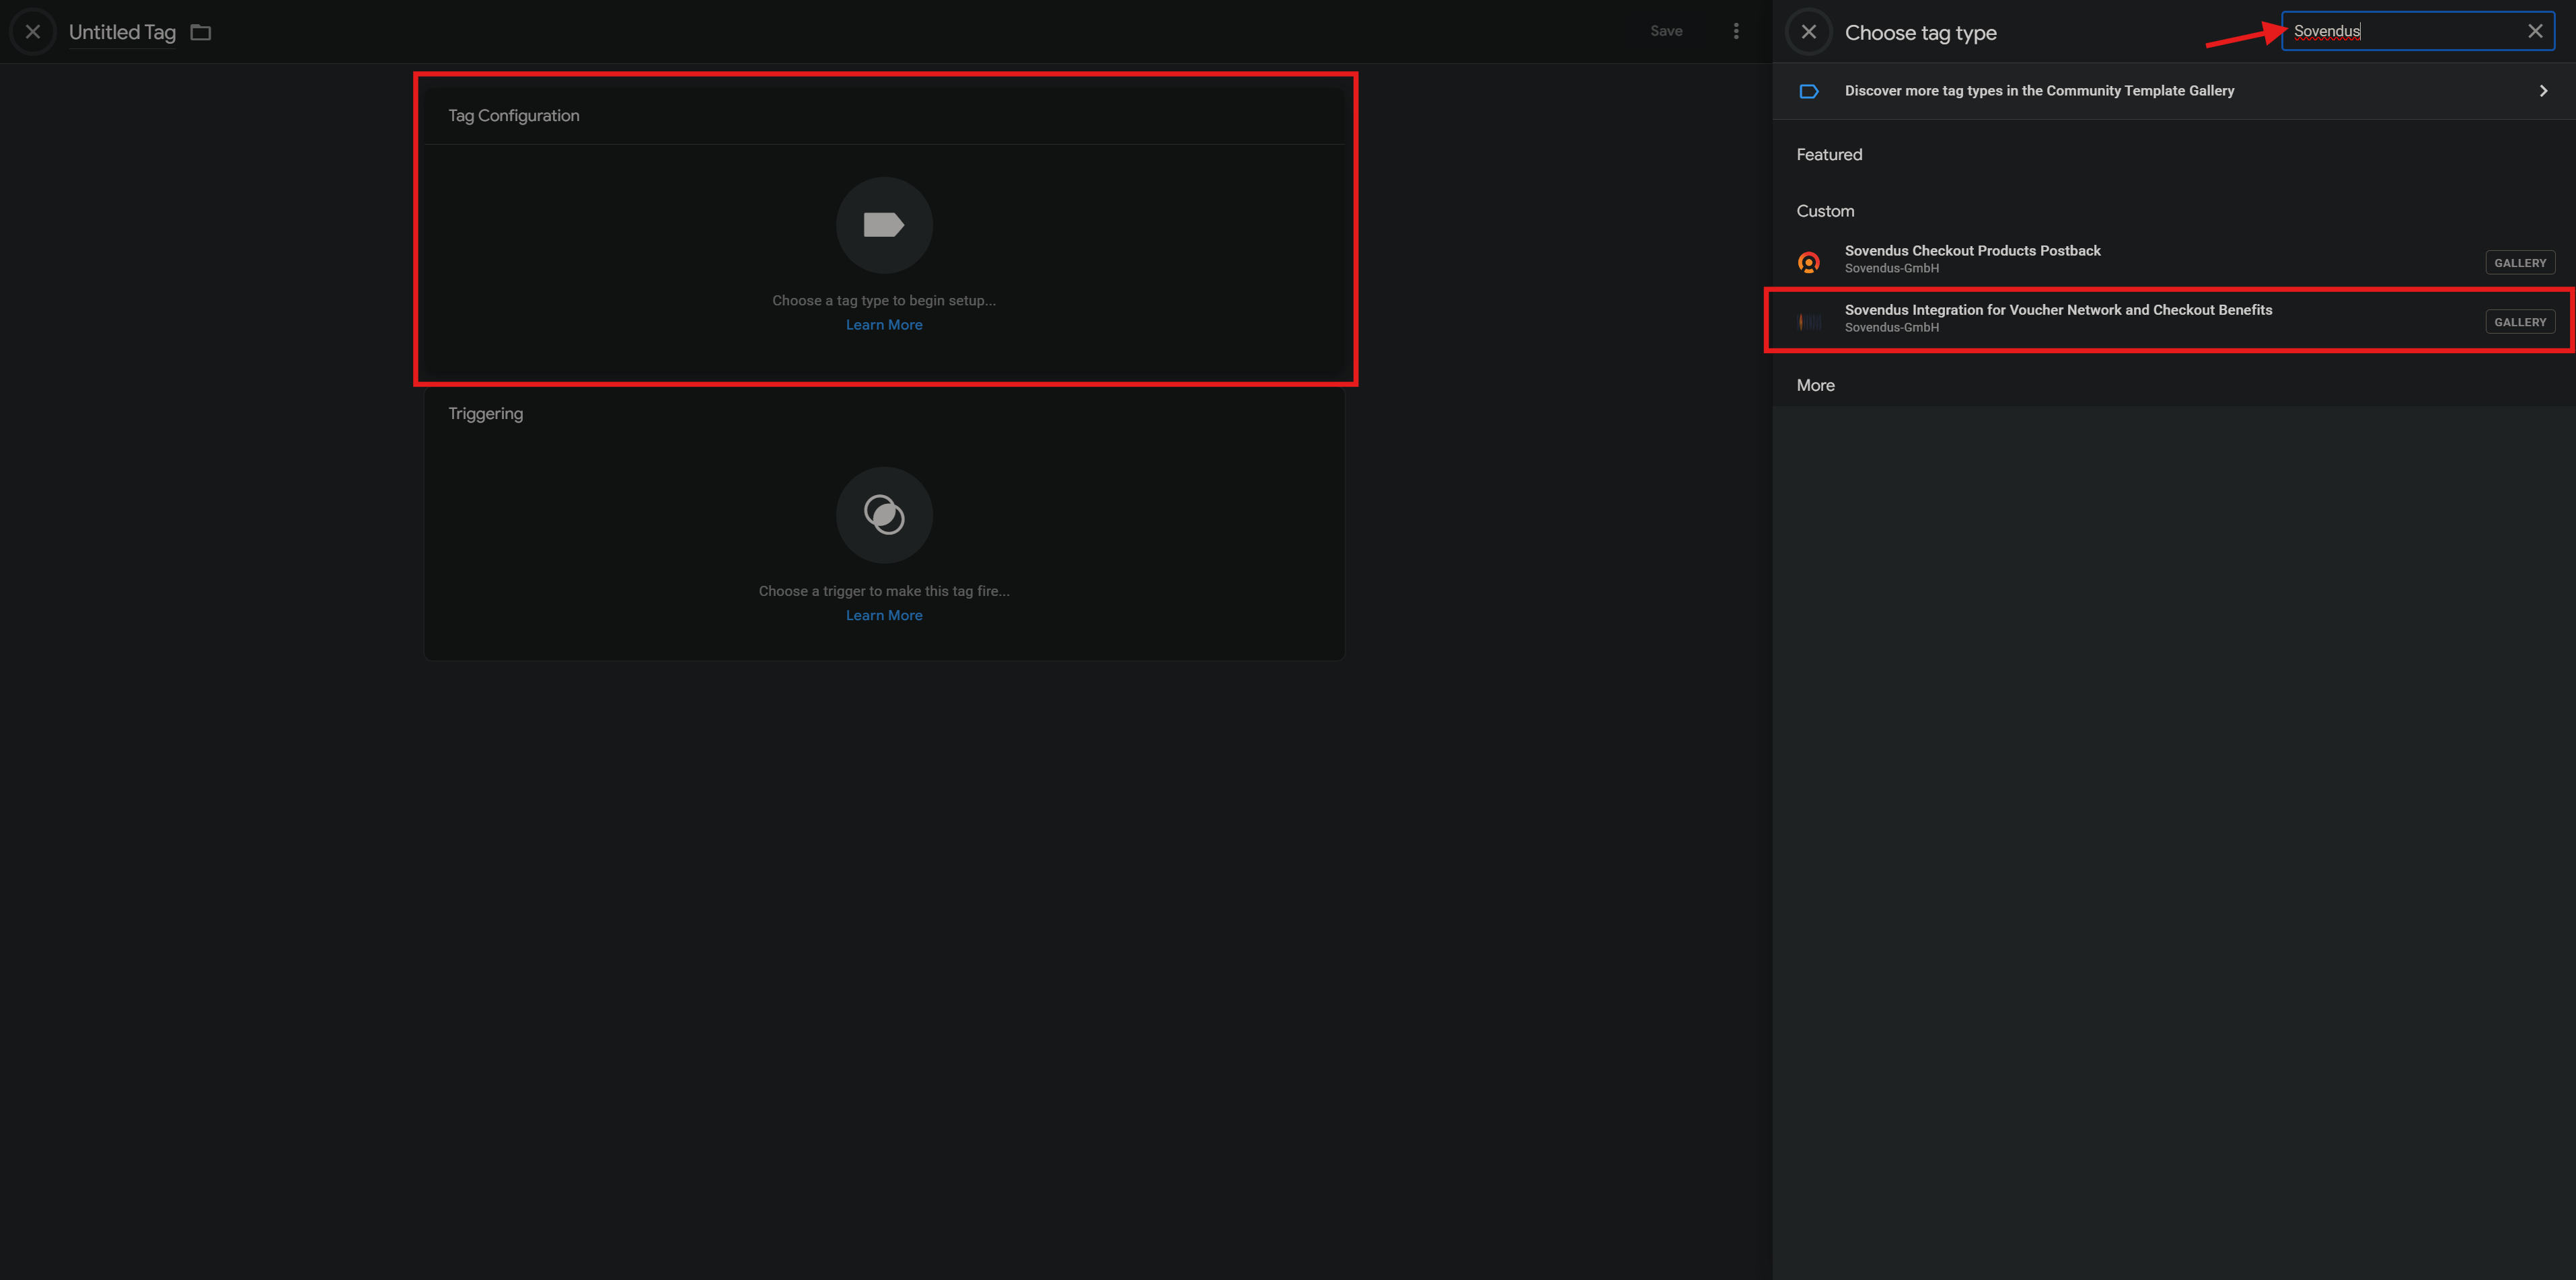Click GALLERY badge on Checkout Products Postback
The image size is (2576, 1280).
click(x=2519, y=263)
